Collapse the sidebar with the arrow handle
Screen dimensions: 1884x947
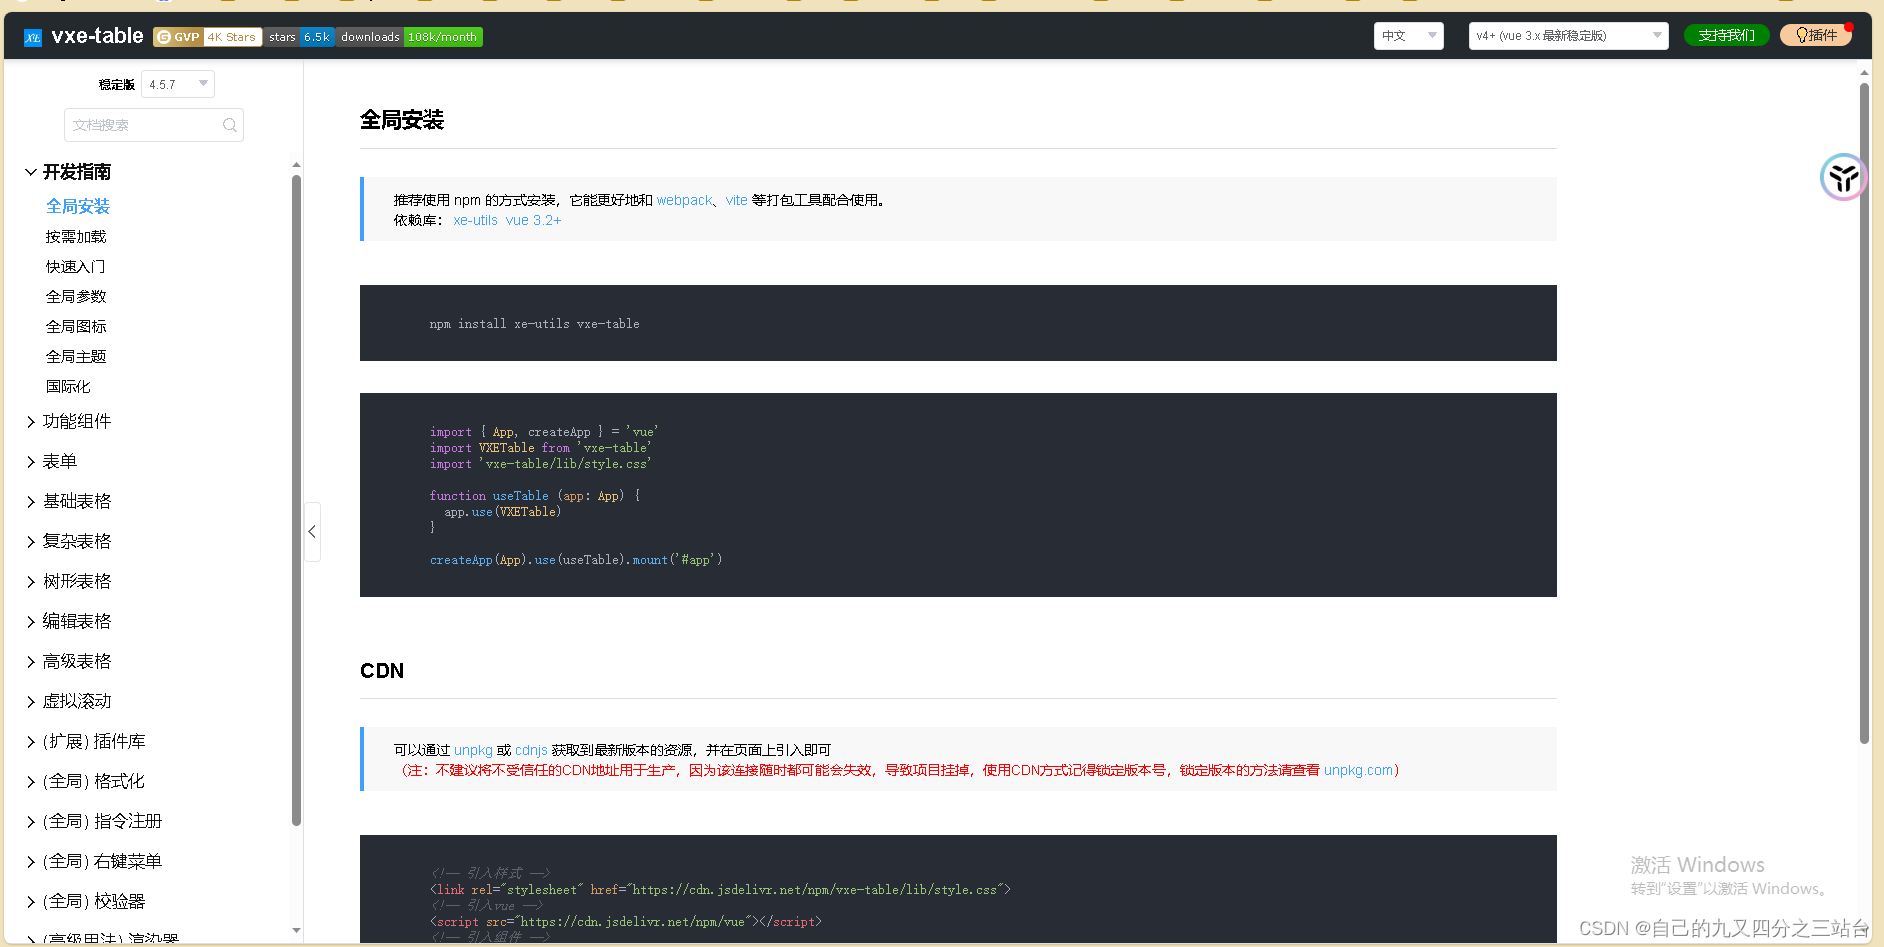[312, 532]
